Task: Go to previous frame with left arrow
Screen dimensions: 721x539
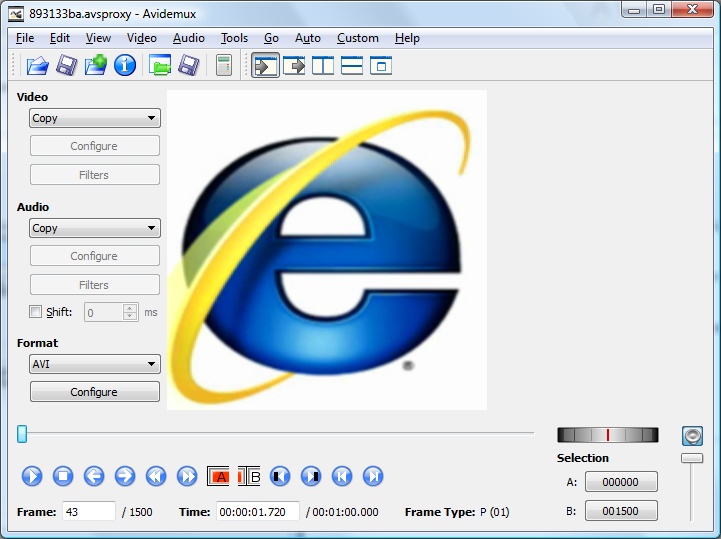Action: [x=94, y=476]
